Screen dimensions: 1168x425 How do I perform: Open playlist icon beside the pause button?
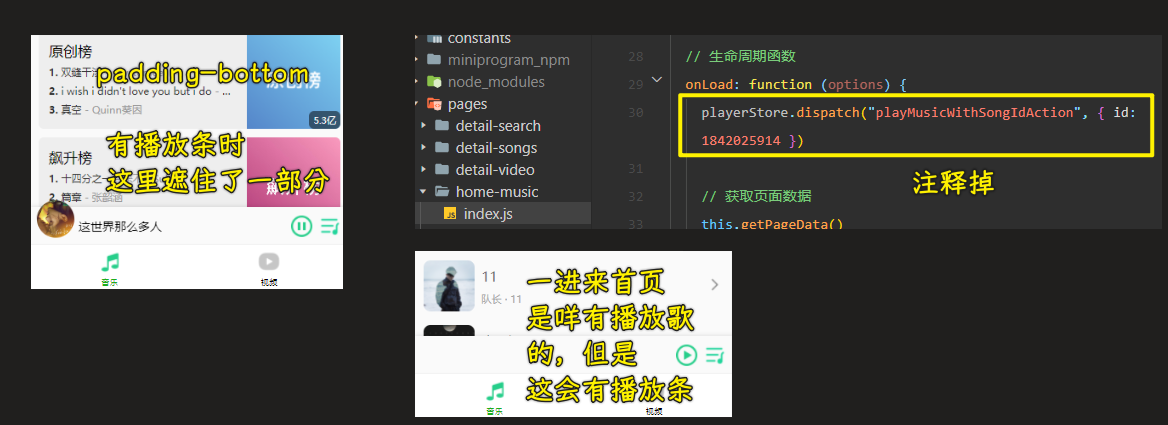click(330, 226)
